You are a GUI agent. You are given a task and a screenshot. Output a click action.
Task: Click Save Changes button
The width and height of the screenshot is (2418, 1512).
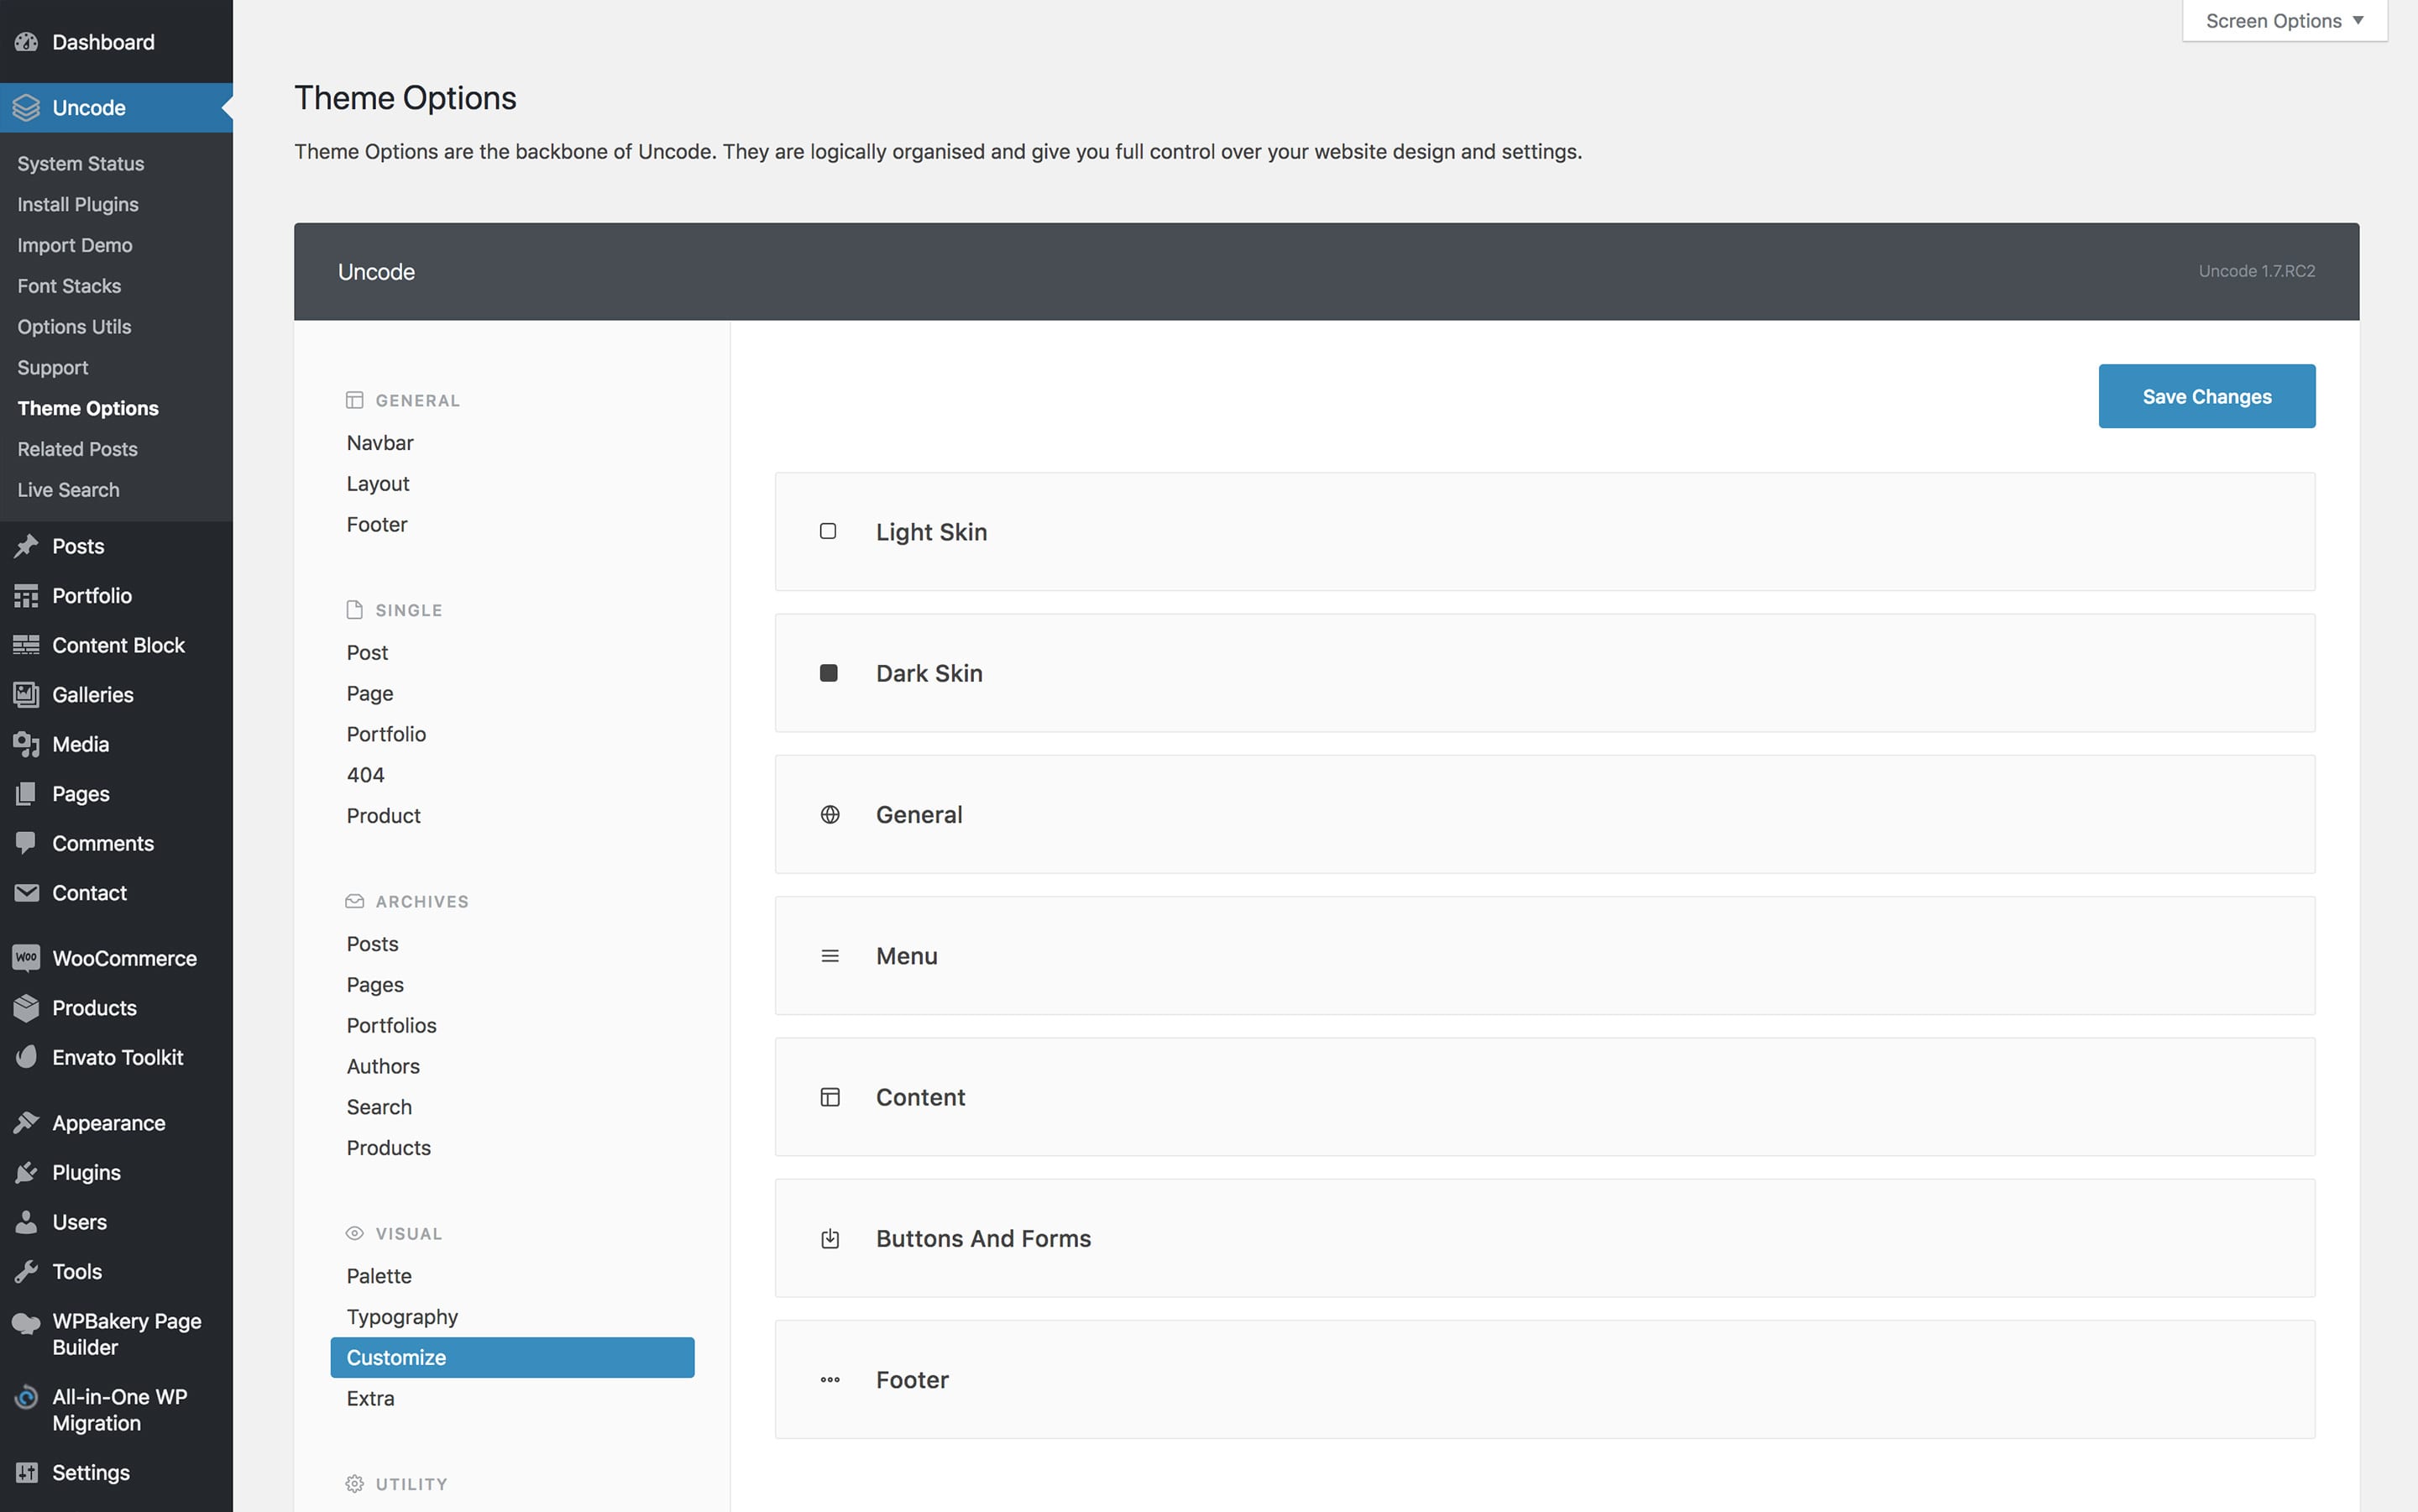tap(2207, 395)
